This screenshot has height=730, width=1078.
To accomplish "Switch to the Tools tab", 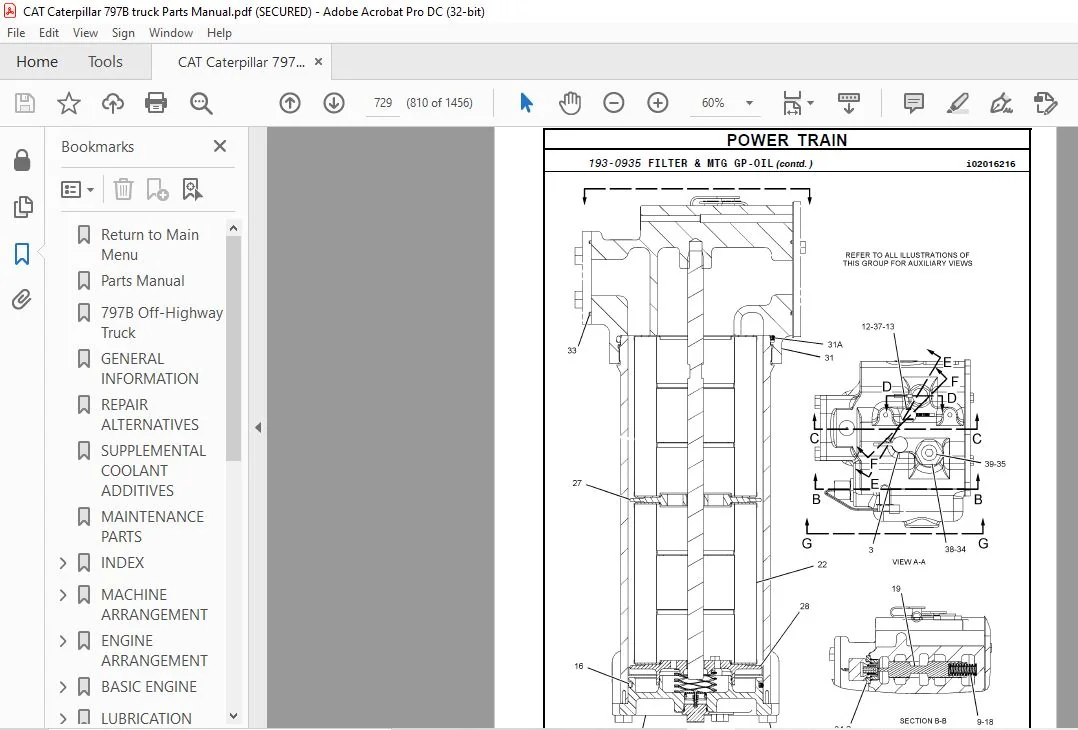I will pos(105,62).
